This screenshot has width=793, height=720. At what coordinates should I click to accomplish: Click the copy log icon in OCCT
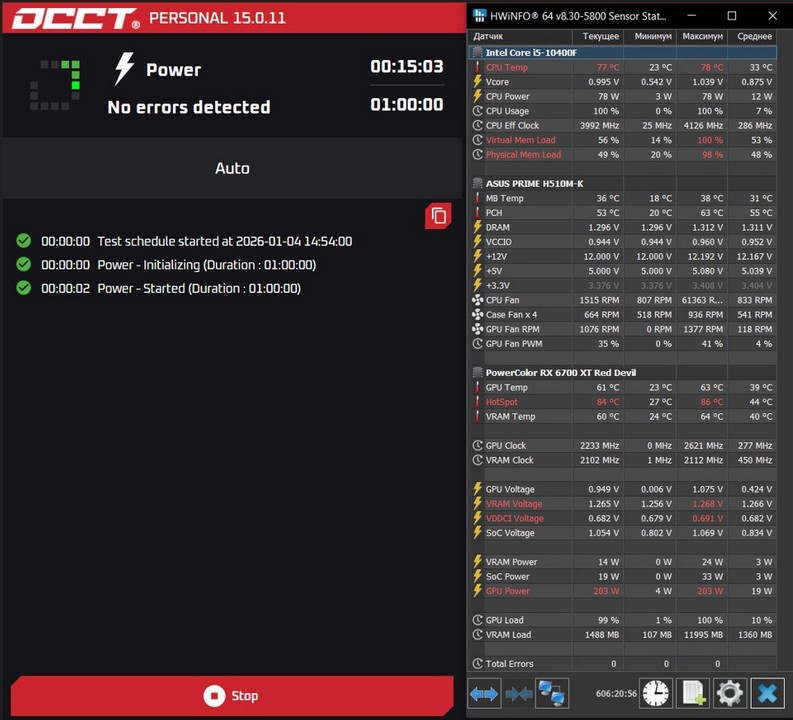coord(438,216)
